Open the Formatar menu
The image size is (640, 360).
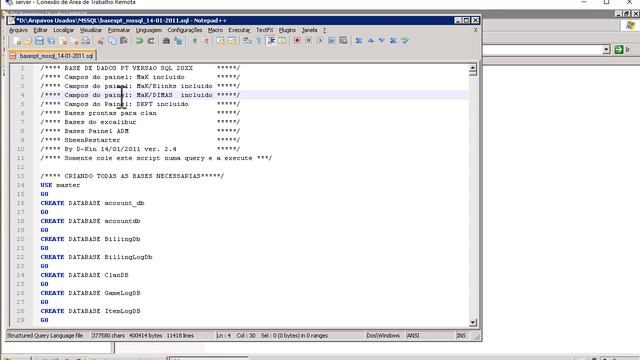[119, 30]
